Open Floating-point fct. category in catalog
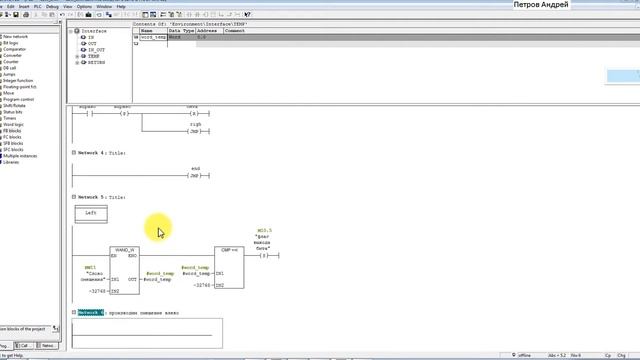The height and width of the screenshot is (360, 640). click(20, 87)
